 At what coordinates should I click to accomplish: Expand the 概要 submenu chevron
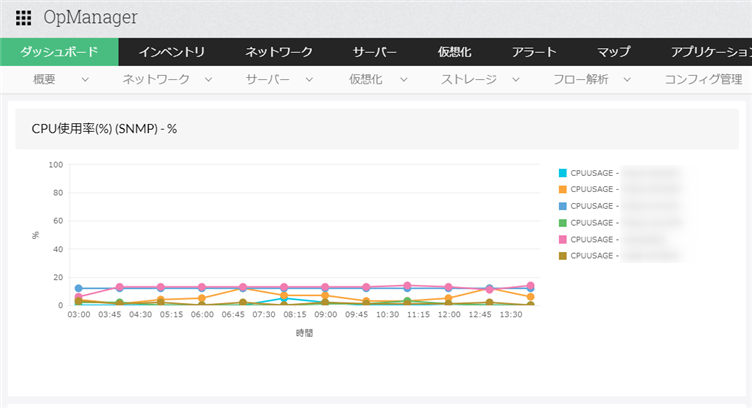point(85,80)
